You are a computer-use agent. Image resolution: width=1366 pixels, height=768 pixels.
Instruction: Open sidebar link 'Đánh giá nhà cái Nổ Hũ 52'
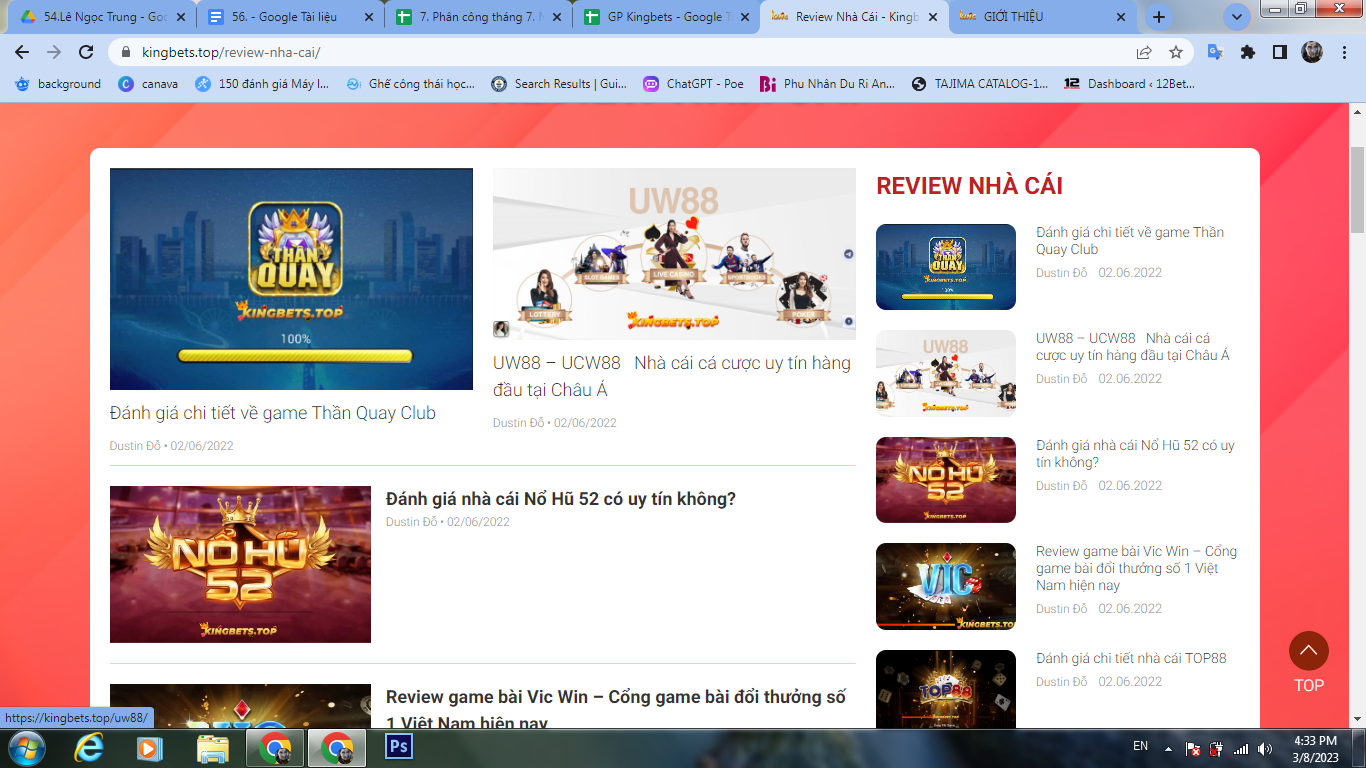(1135, 454)
